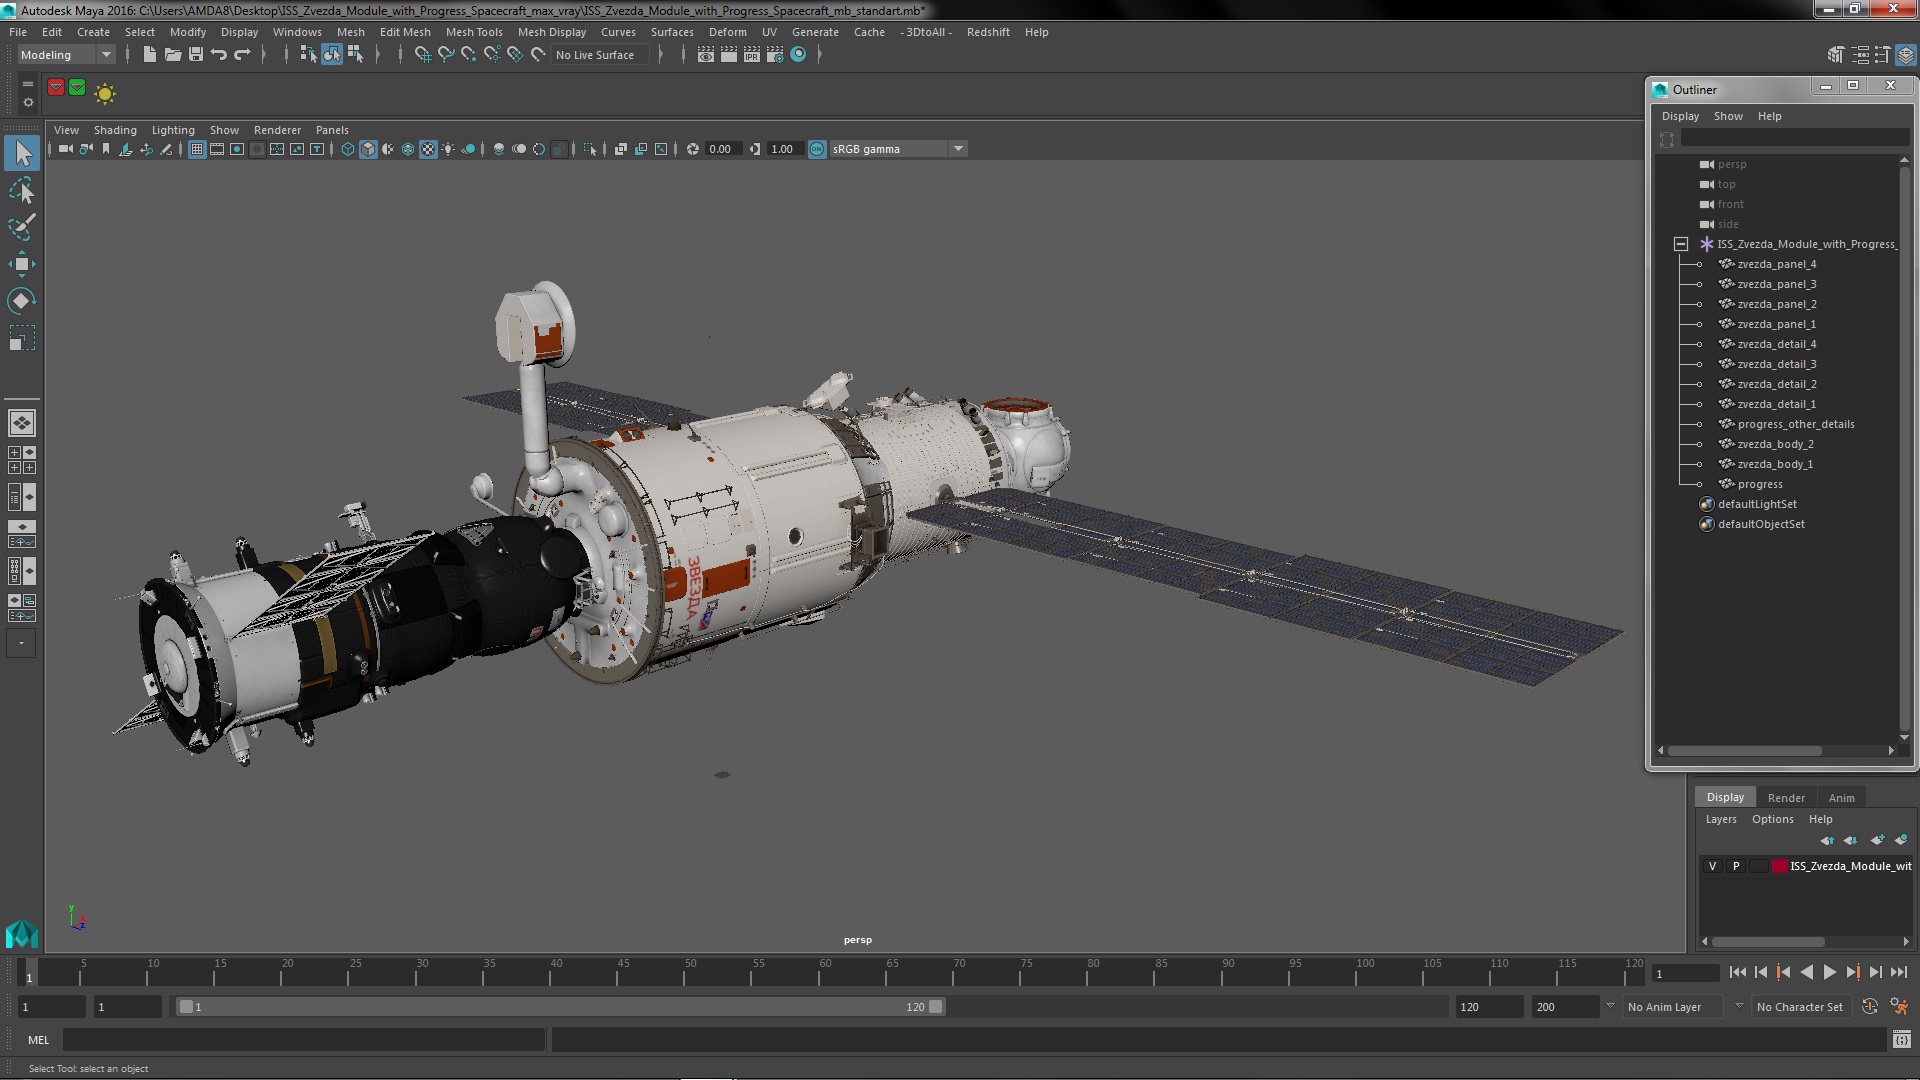Click the red layer color swatch
This screenshot has height=1080, width=1920.
tap(1779, 866)
